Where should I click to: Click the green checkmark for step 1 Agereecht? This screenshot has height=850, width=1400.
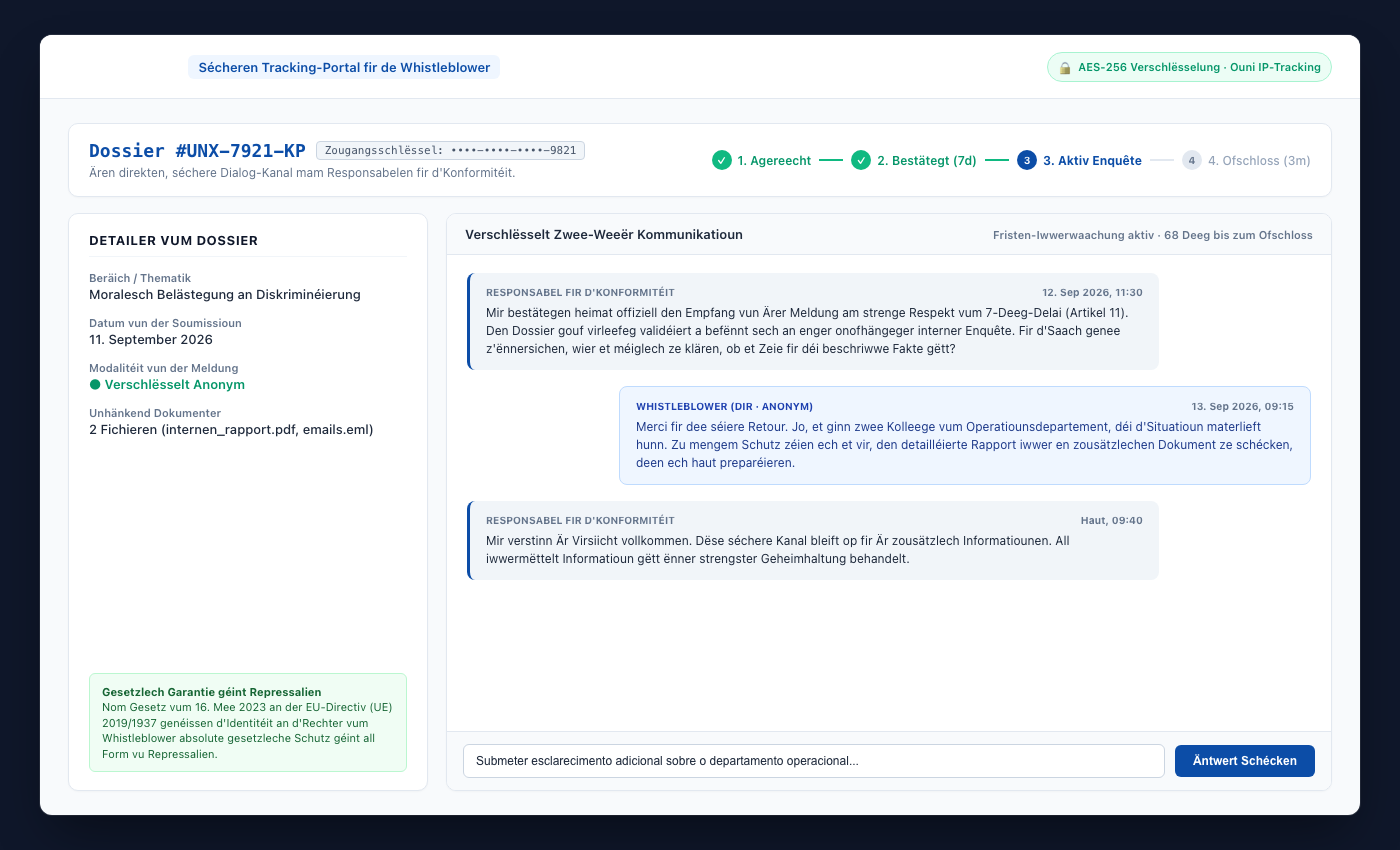pos(721,160)
